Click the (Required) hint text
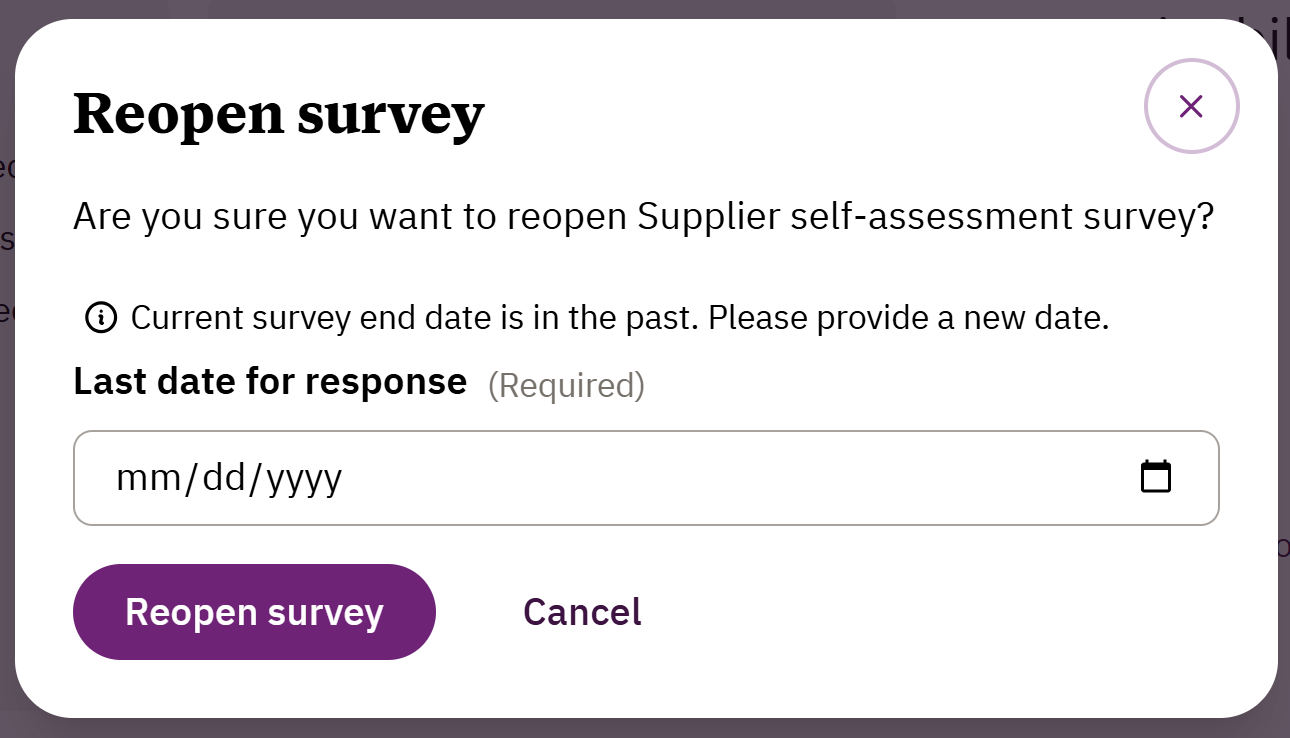The height and width of the screenshot is (738, 1290). pos(566,385)
